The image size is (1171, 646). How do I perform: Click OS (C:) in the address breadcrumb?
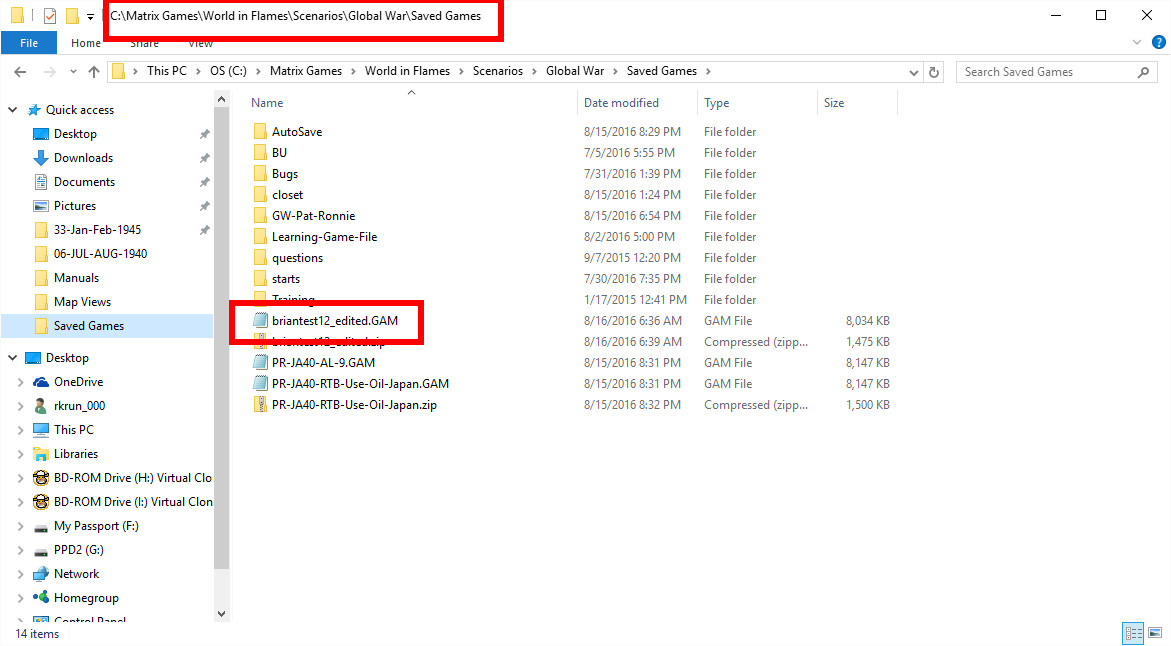pyautogui.click(x=228, y=71)
